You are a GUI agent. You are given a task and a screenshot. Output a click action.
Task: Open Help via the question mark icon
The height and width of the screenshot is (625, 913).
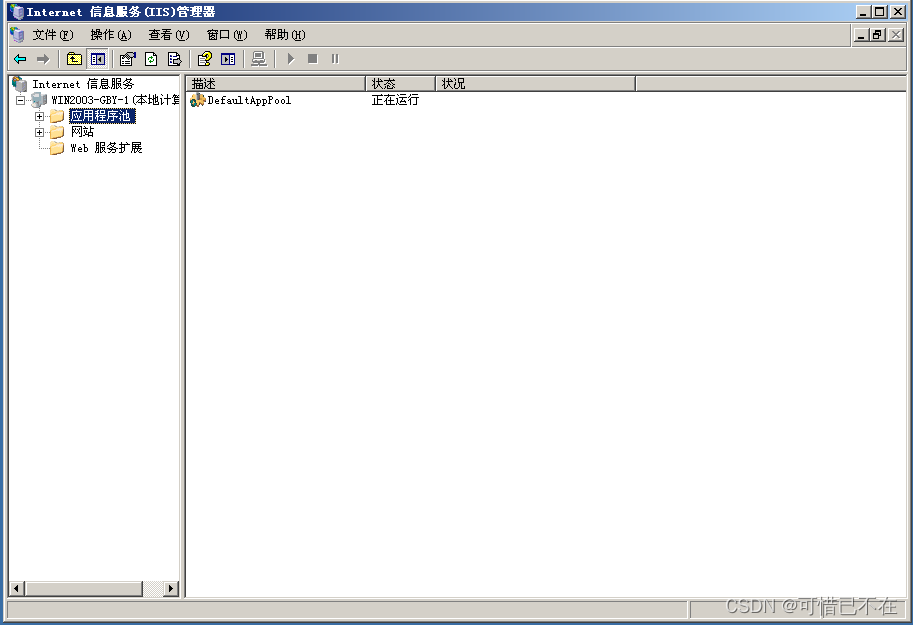click(x=202, y=59)
